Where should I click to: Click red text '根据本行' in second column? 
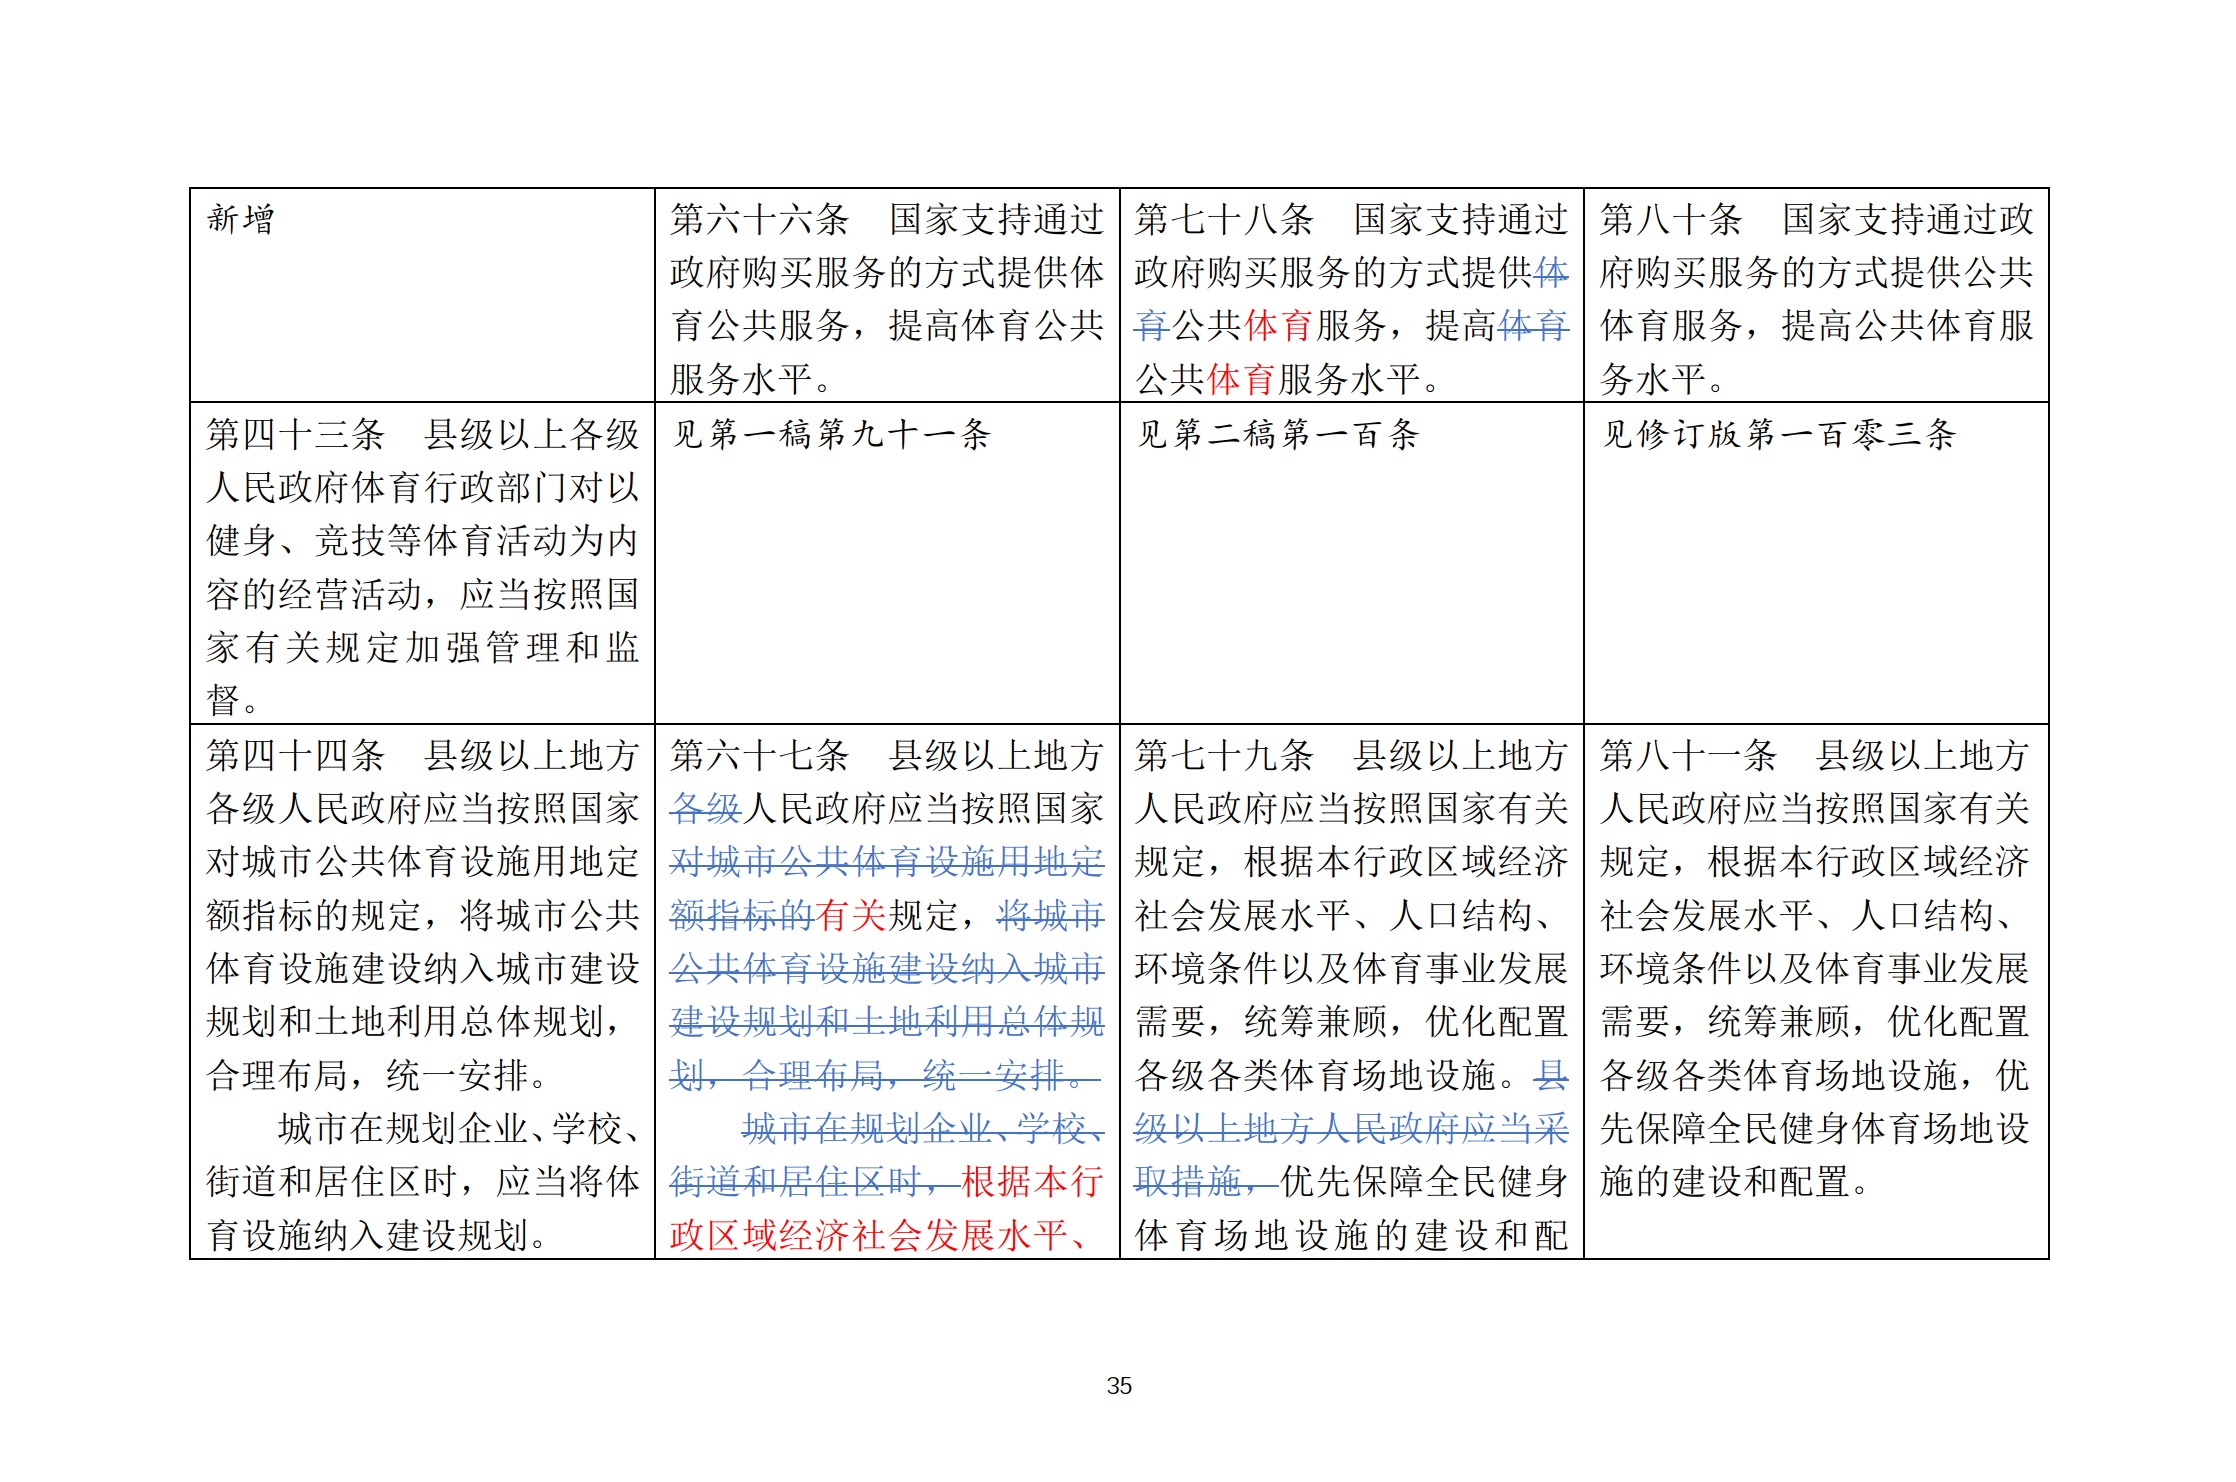coord(1031,1182)
